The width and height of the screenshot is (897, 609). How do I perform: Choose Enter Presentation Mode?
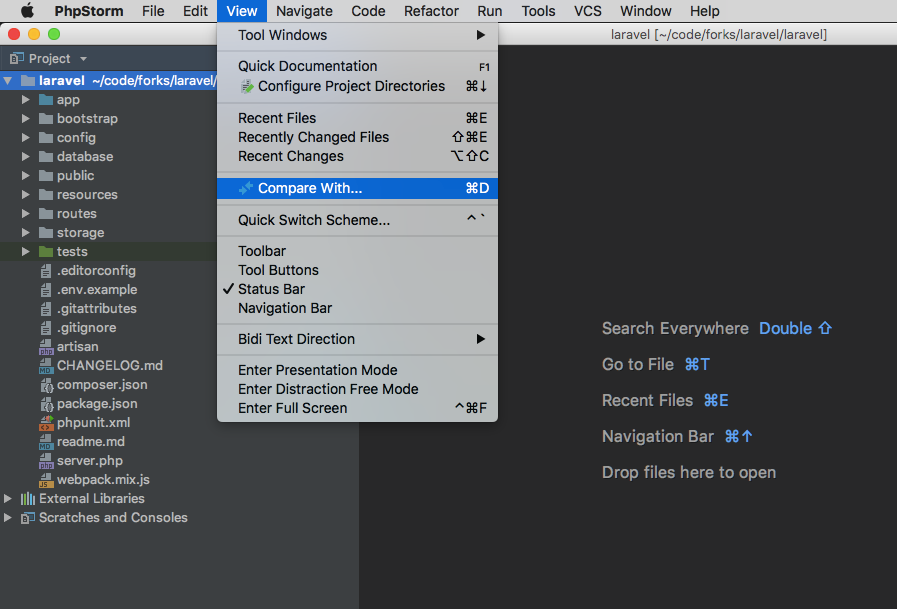[357, 370]
